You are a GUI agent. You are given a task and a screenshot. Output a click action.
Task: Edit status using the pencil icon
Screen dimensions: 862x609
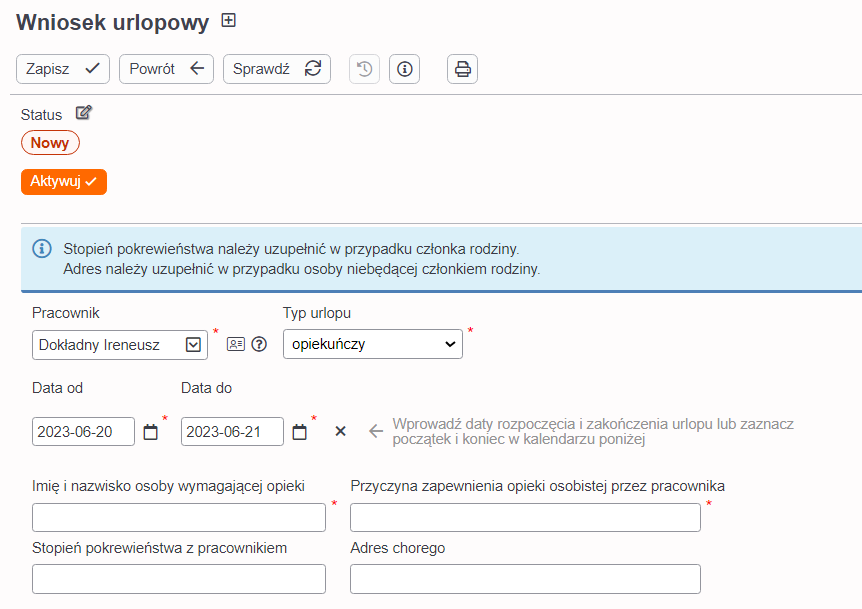(x=84, y=113)
